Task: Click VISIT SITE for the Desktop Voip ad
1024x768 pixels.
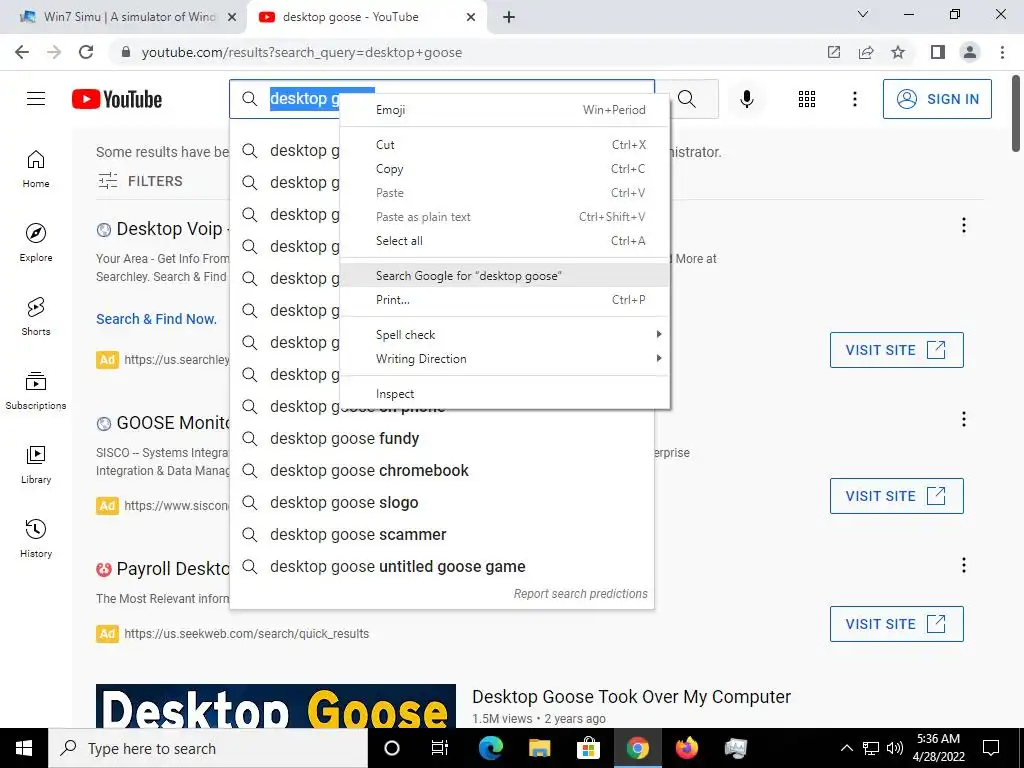Action: (x=897, y=350)
